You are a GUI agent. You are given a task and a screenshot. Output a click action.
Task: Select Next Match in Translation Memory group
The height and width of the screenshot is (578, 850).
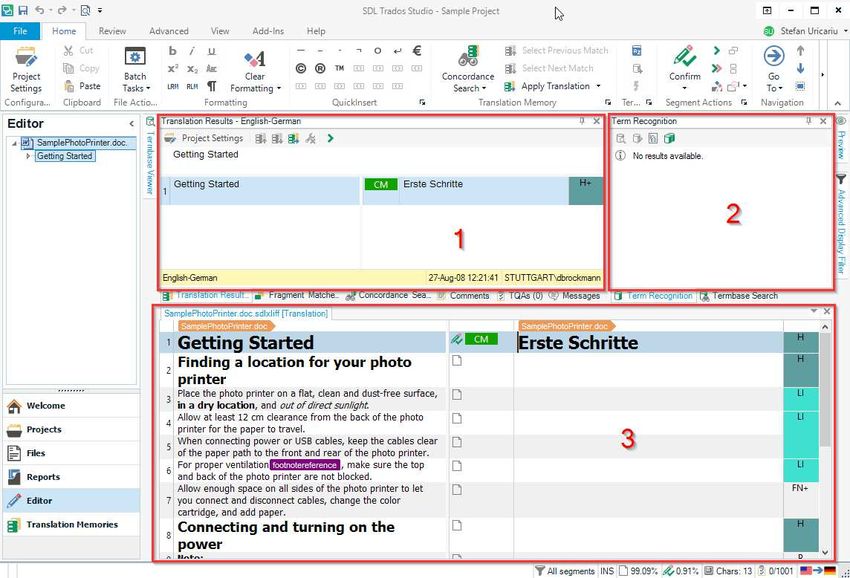(549, 68)
